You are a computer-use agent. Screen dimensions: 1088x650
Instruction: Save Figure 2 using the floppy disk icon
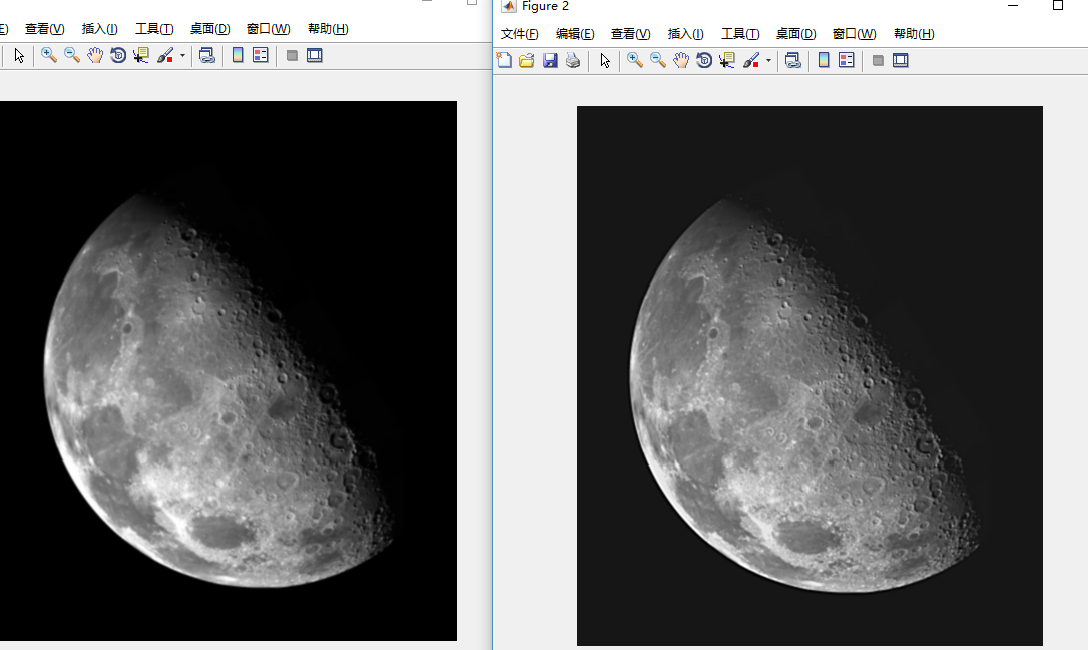tap(550, 61)
